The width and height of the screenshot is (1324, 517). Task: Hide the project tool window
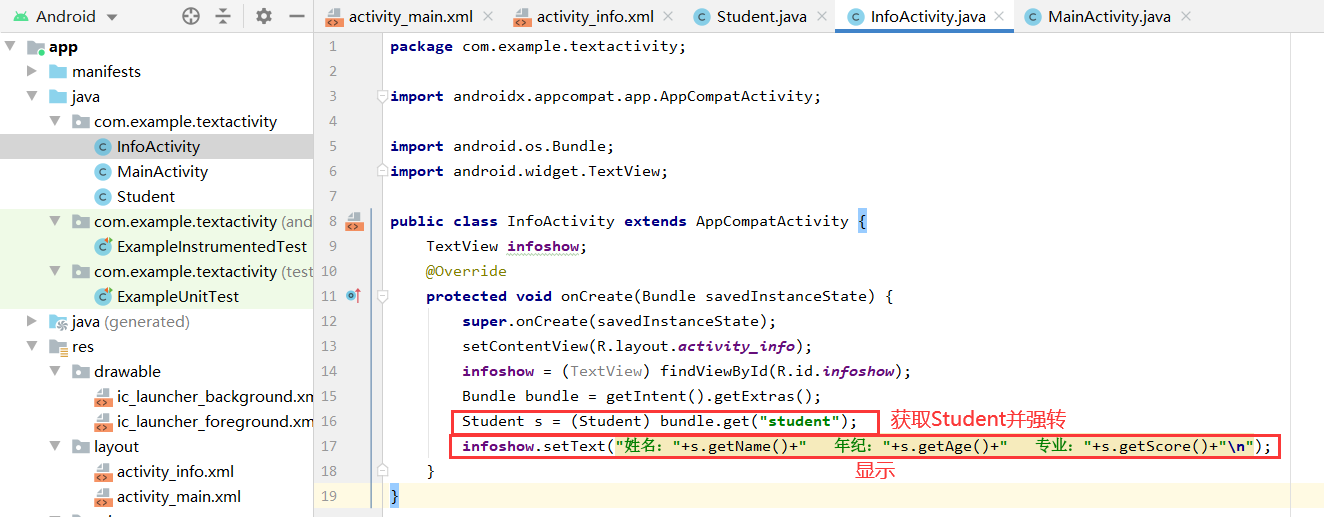pos(296,16)
